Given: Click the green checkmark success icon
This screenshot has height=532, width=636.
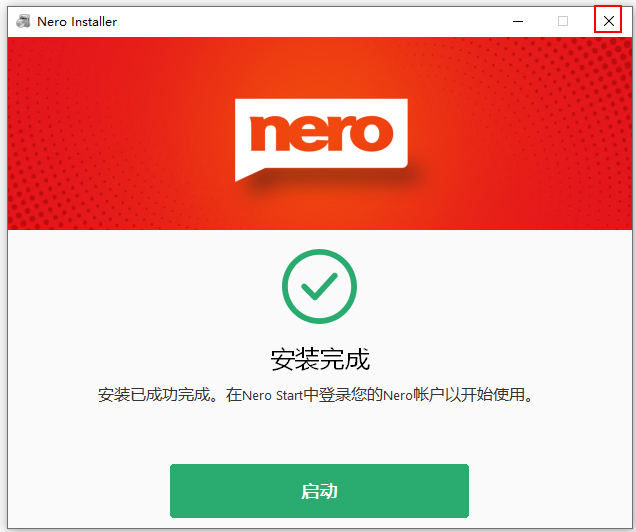Looking at the screenshot, I should point(319,286).
